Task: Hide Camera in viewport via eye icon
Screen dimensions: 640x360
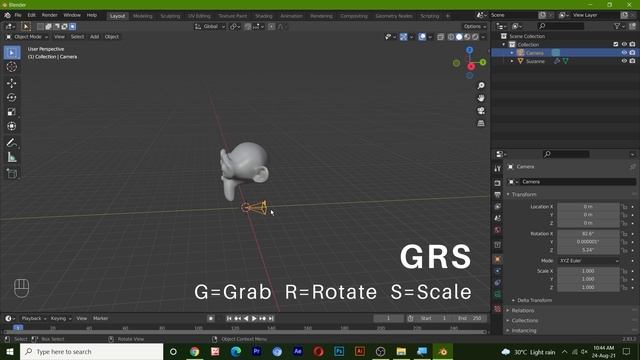Action: click(624, 53)
